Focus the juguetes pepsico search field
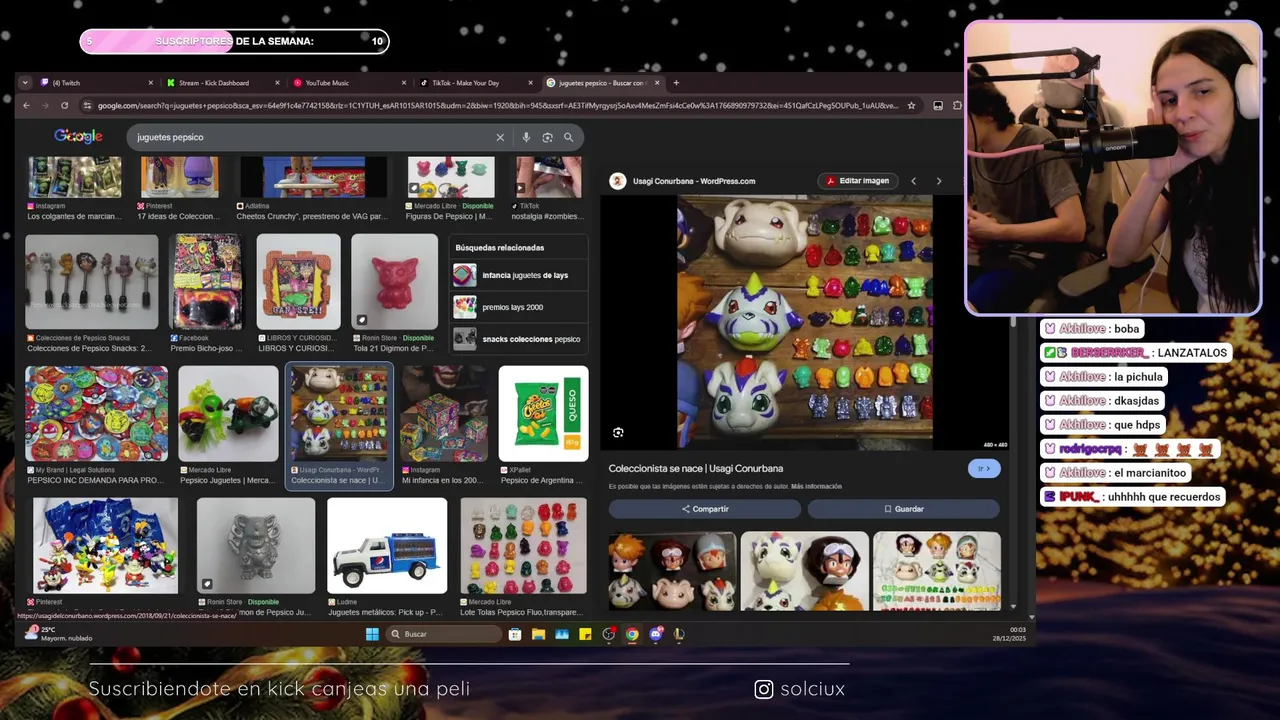The width and height of the screenshot is (1280, 720). click(x=310, y=137)
